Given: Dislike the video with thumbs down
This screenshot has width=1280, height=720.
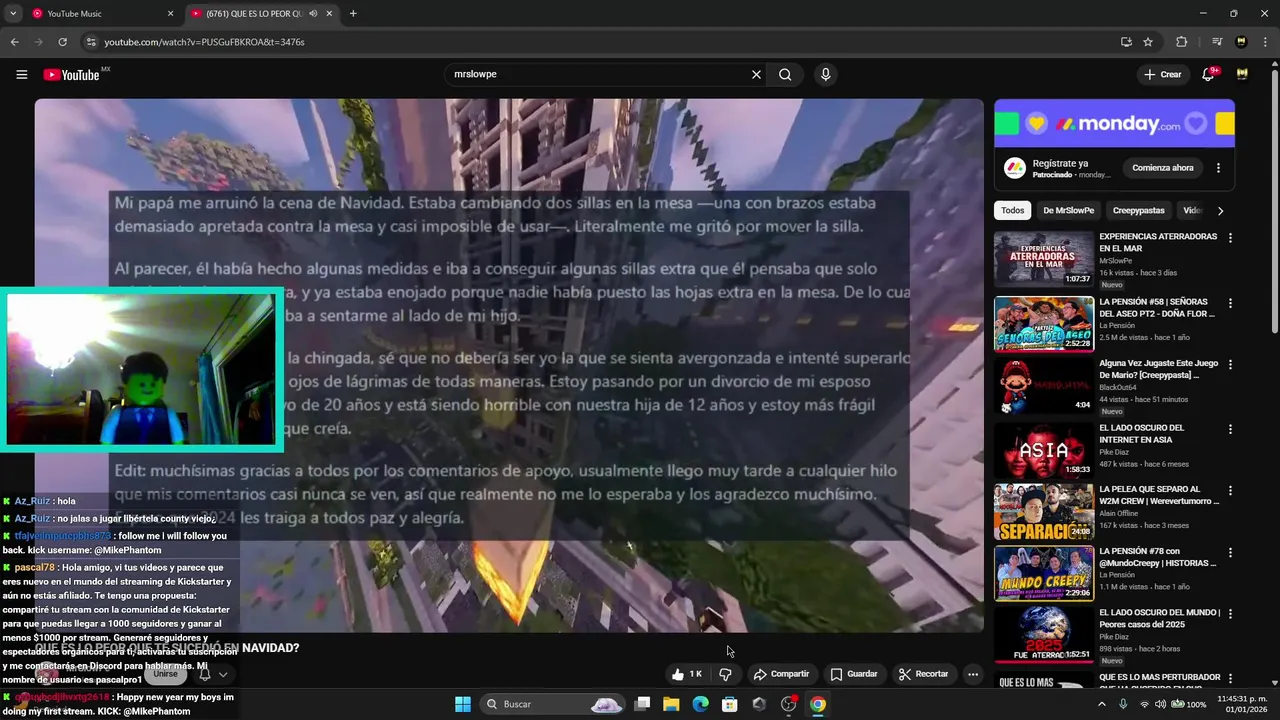Looking at the screenshot, I should (725, 674).
